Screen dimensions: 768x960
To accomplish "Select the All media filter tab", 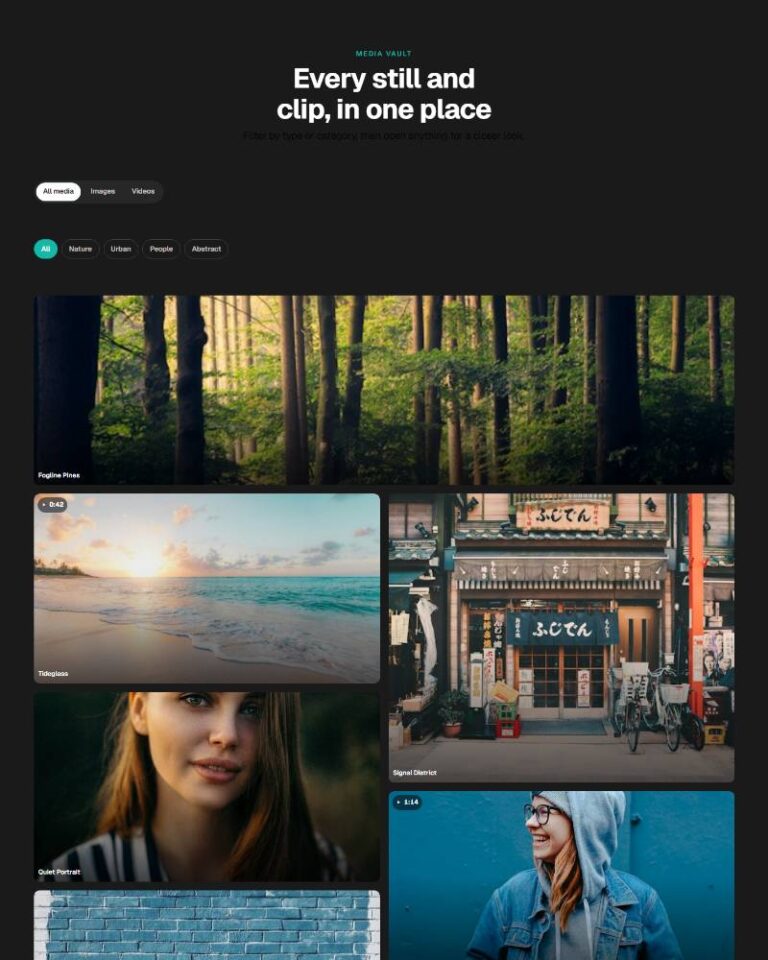I will [x=58, y=192].
